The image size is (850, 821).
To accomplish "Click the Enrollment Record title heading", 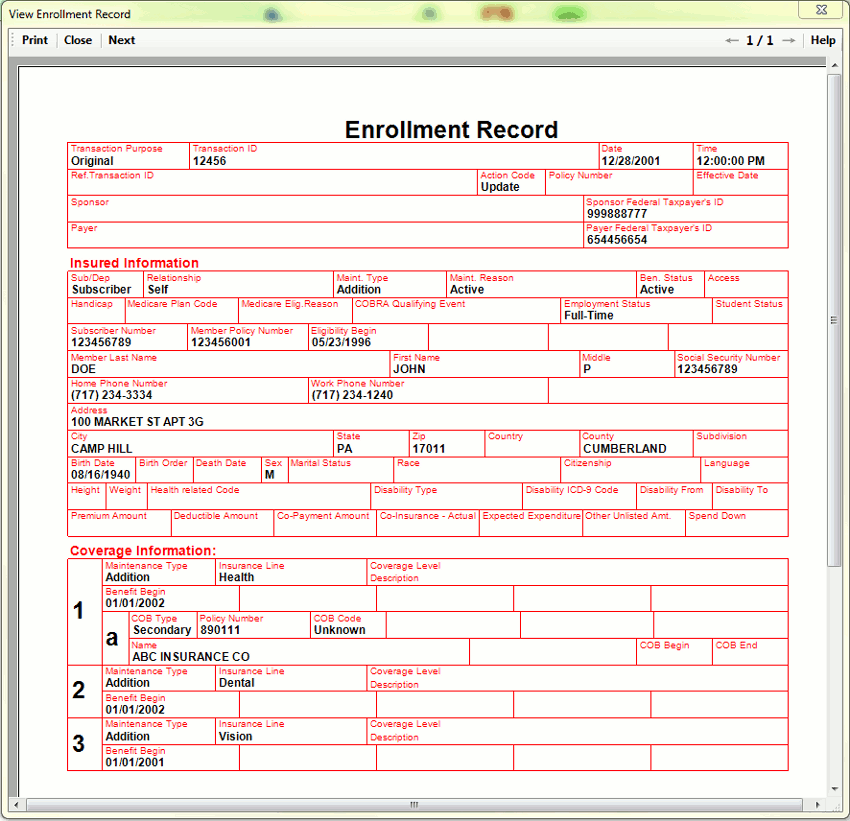I will [451, 130].
